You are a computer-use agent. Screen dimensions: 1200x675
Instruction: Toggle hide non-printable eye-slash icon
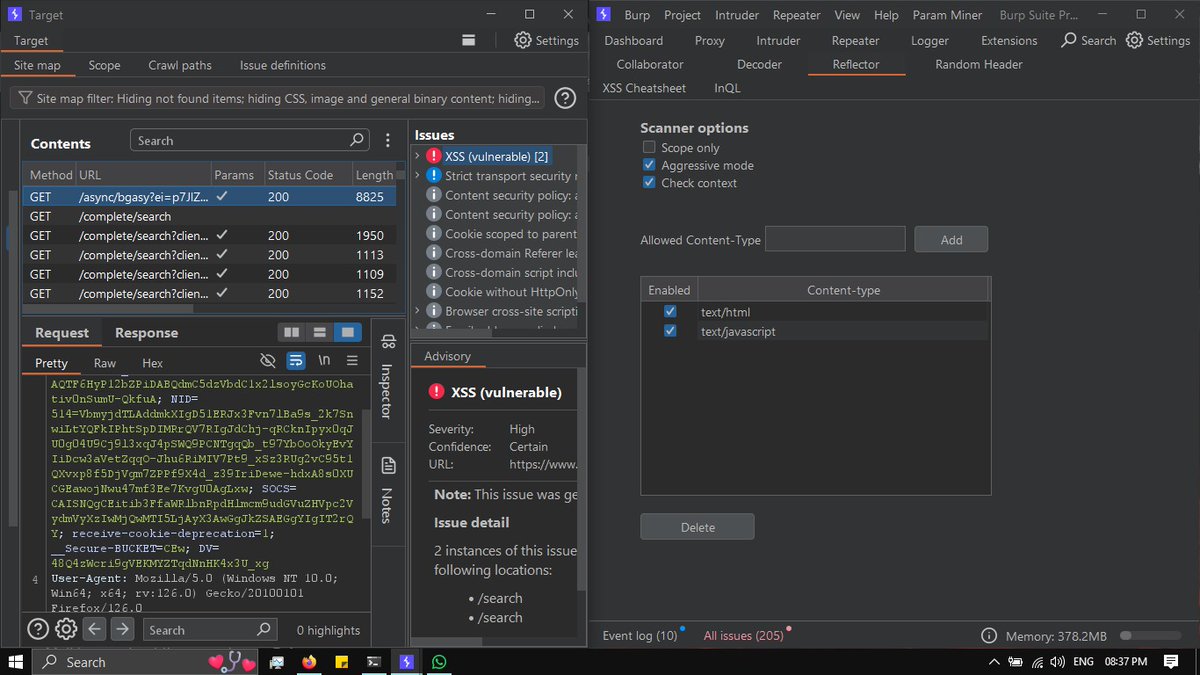click(x=267, y=360)
